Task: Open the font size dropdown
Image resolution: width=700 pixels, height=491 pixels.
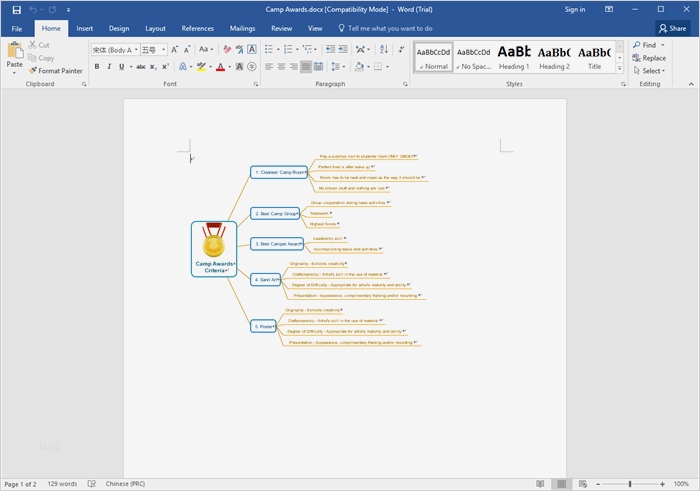Action: tap(162, 49)
